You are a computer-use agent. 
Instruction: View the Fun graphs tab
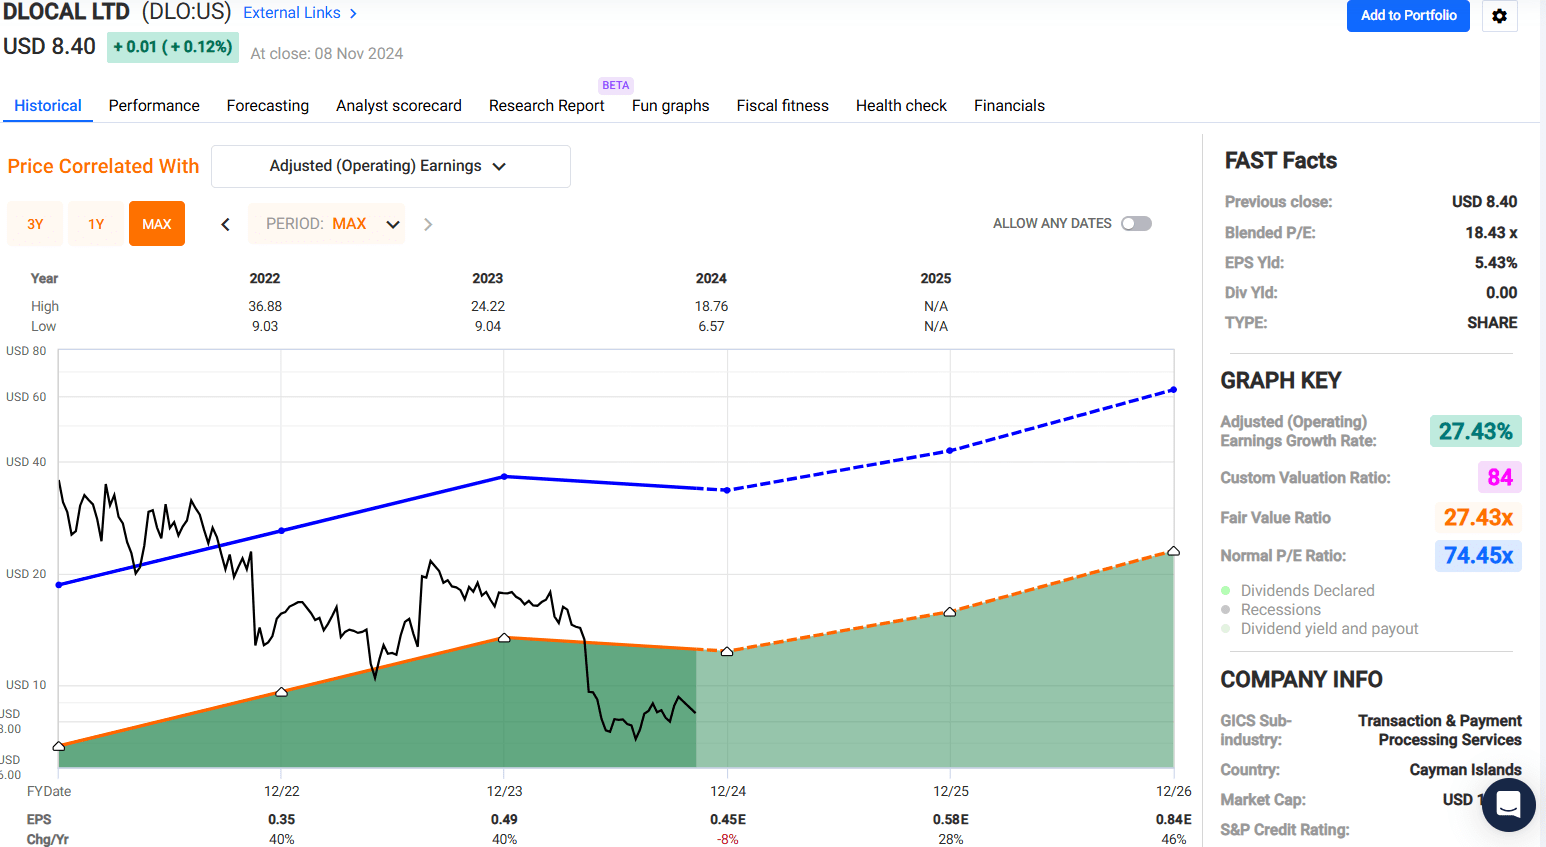pos(671,105)
